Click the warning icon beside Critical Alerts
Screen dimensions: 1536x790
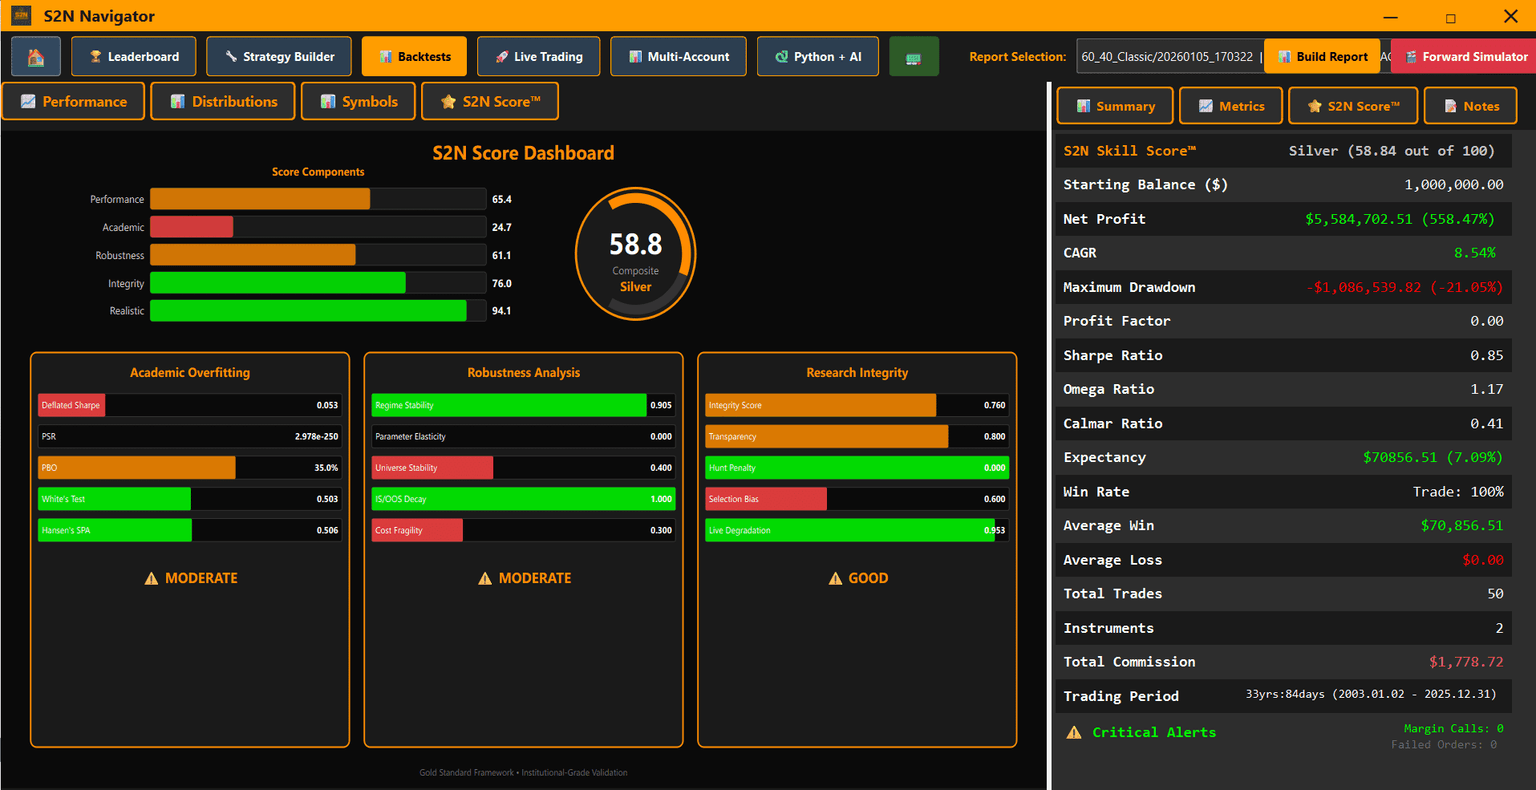pyautogui.click(x=1074, y=732)
